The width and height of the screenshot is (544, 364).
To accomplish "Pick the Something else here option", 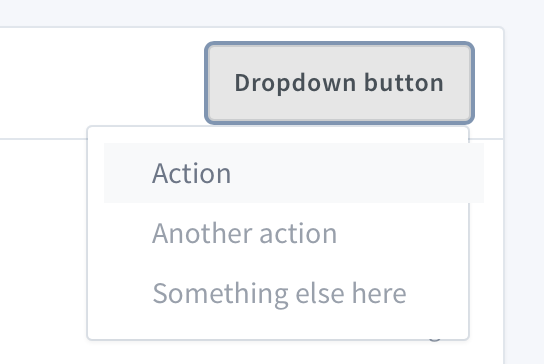I will [x=294, y=293].
